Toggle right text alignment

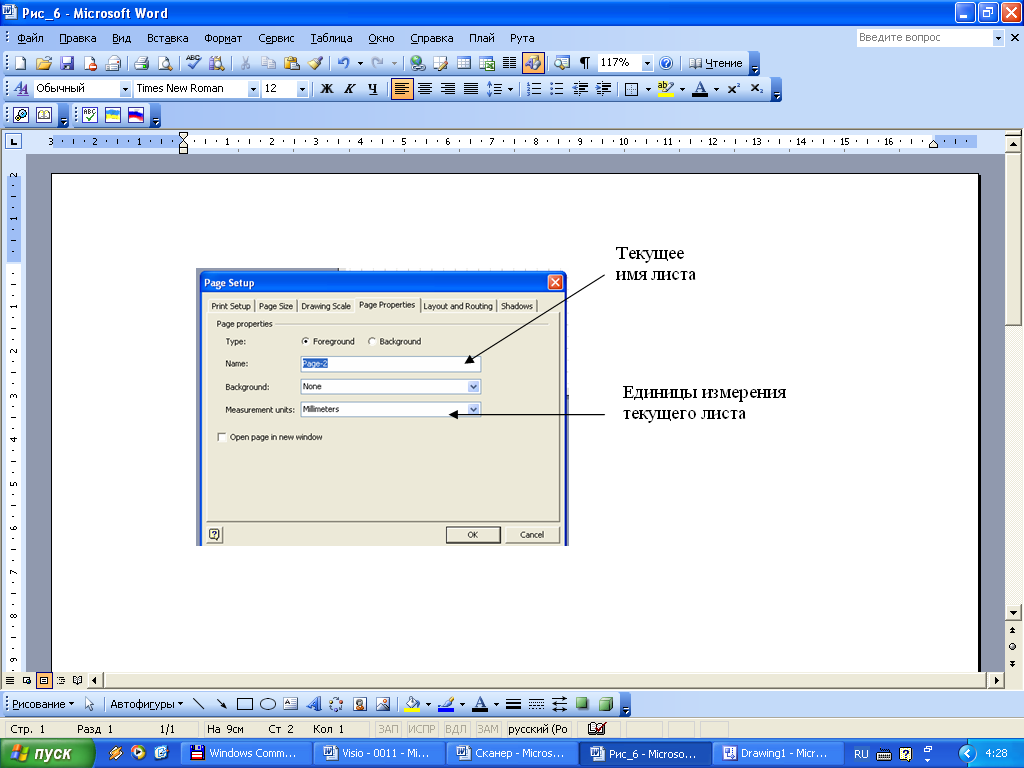pos(447,89)
